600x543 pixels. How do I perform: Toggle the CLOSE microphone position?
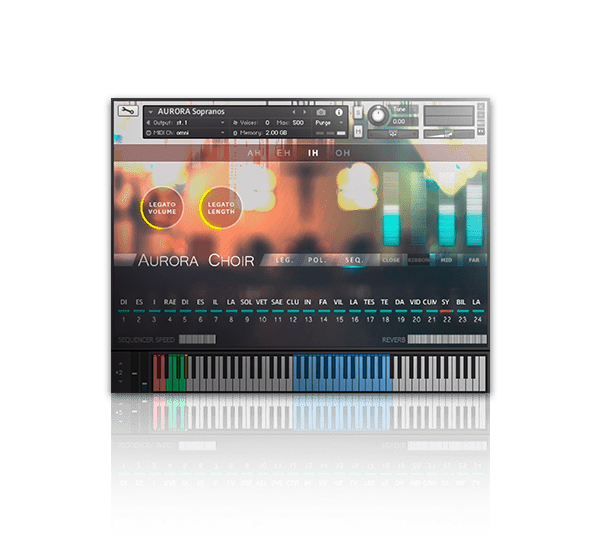(x=391, y=260)
